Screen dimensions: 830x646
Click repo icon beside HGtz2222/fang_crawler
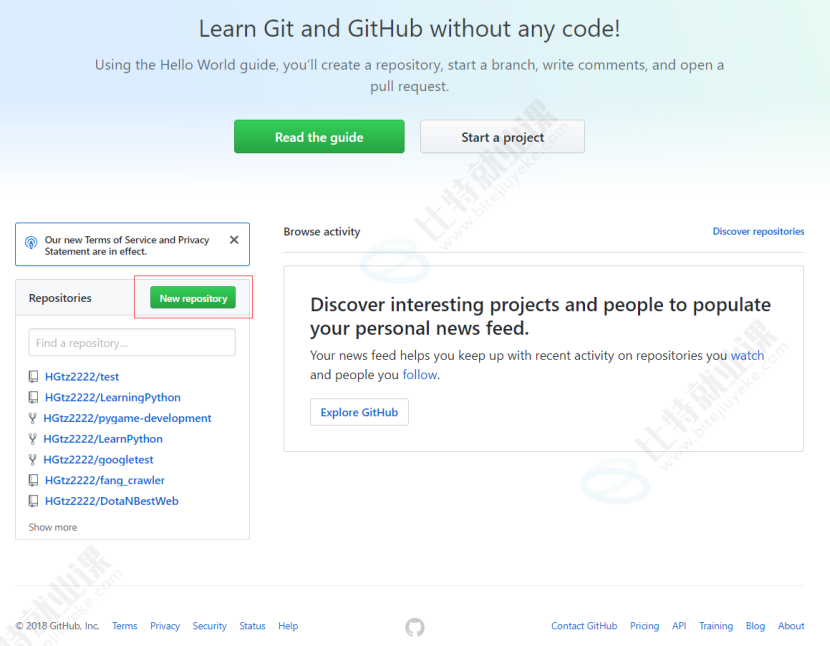click(33, 480)
